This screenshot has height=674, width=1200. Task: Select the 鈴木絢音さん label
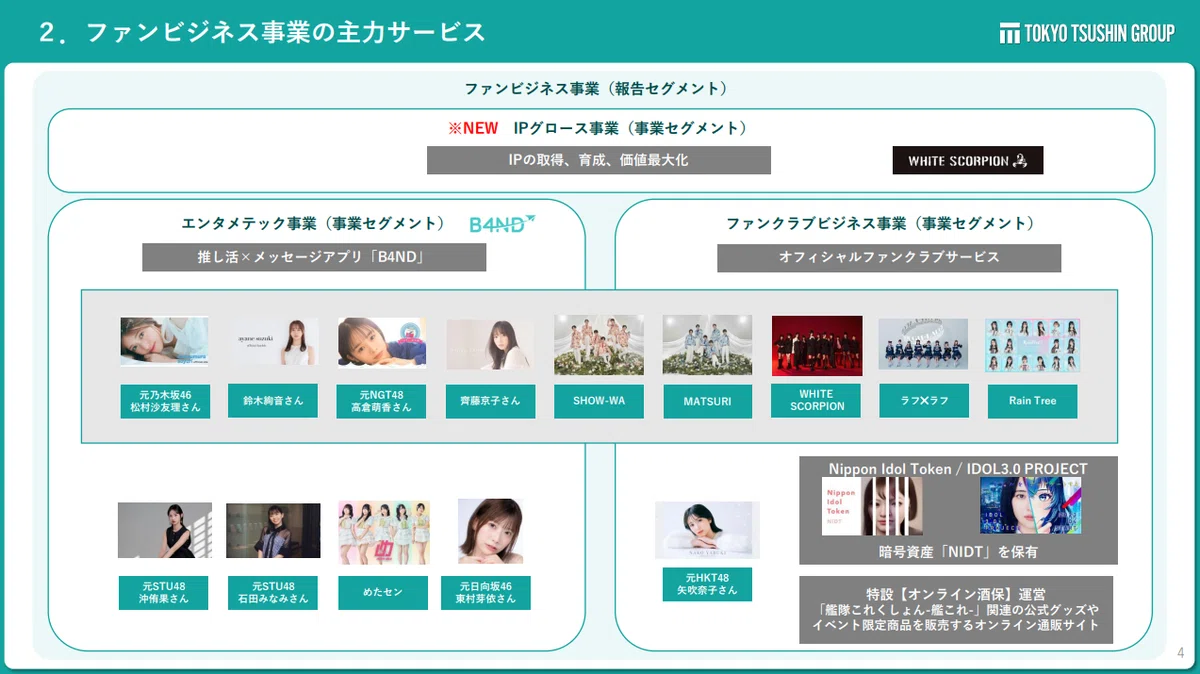(x=273, y=401)
